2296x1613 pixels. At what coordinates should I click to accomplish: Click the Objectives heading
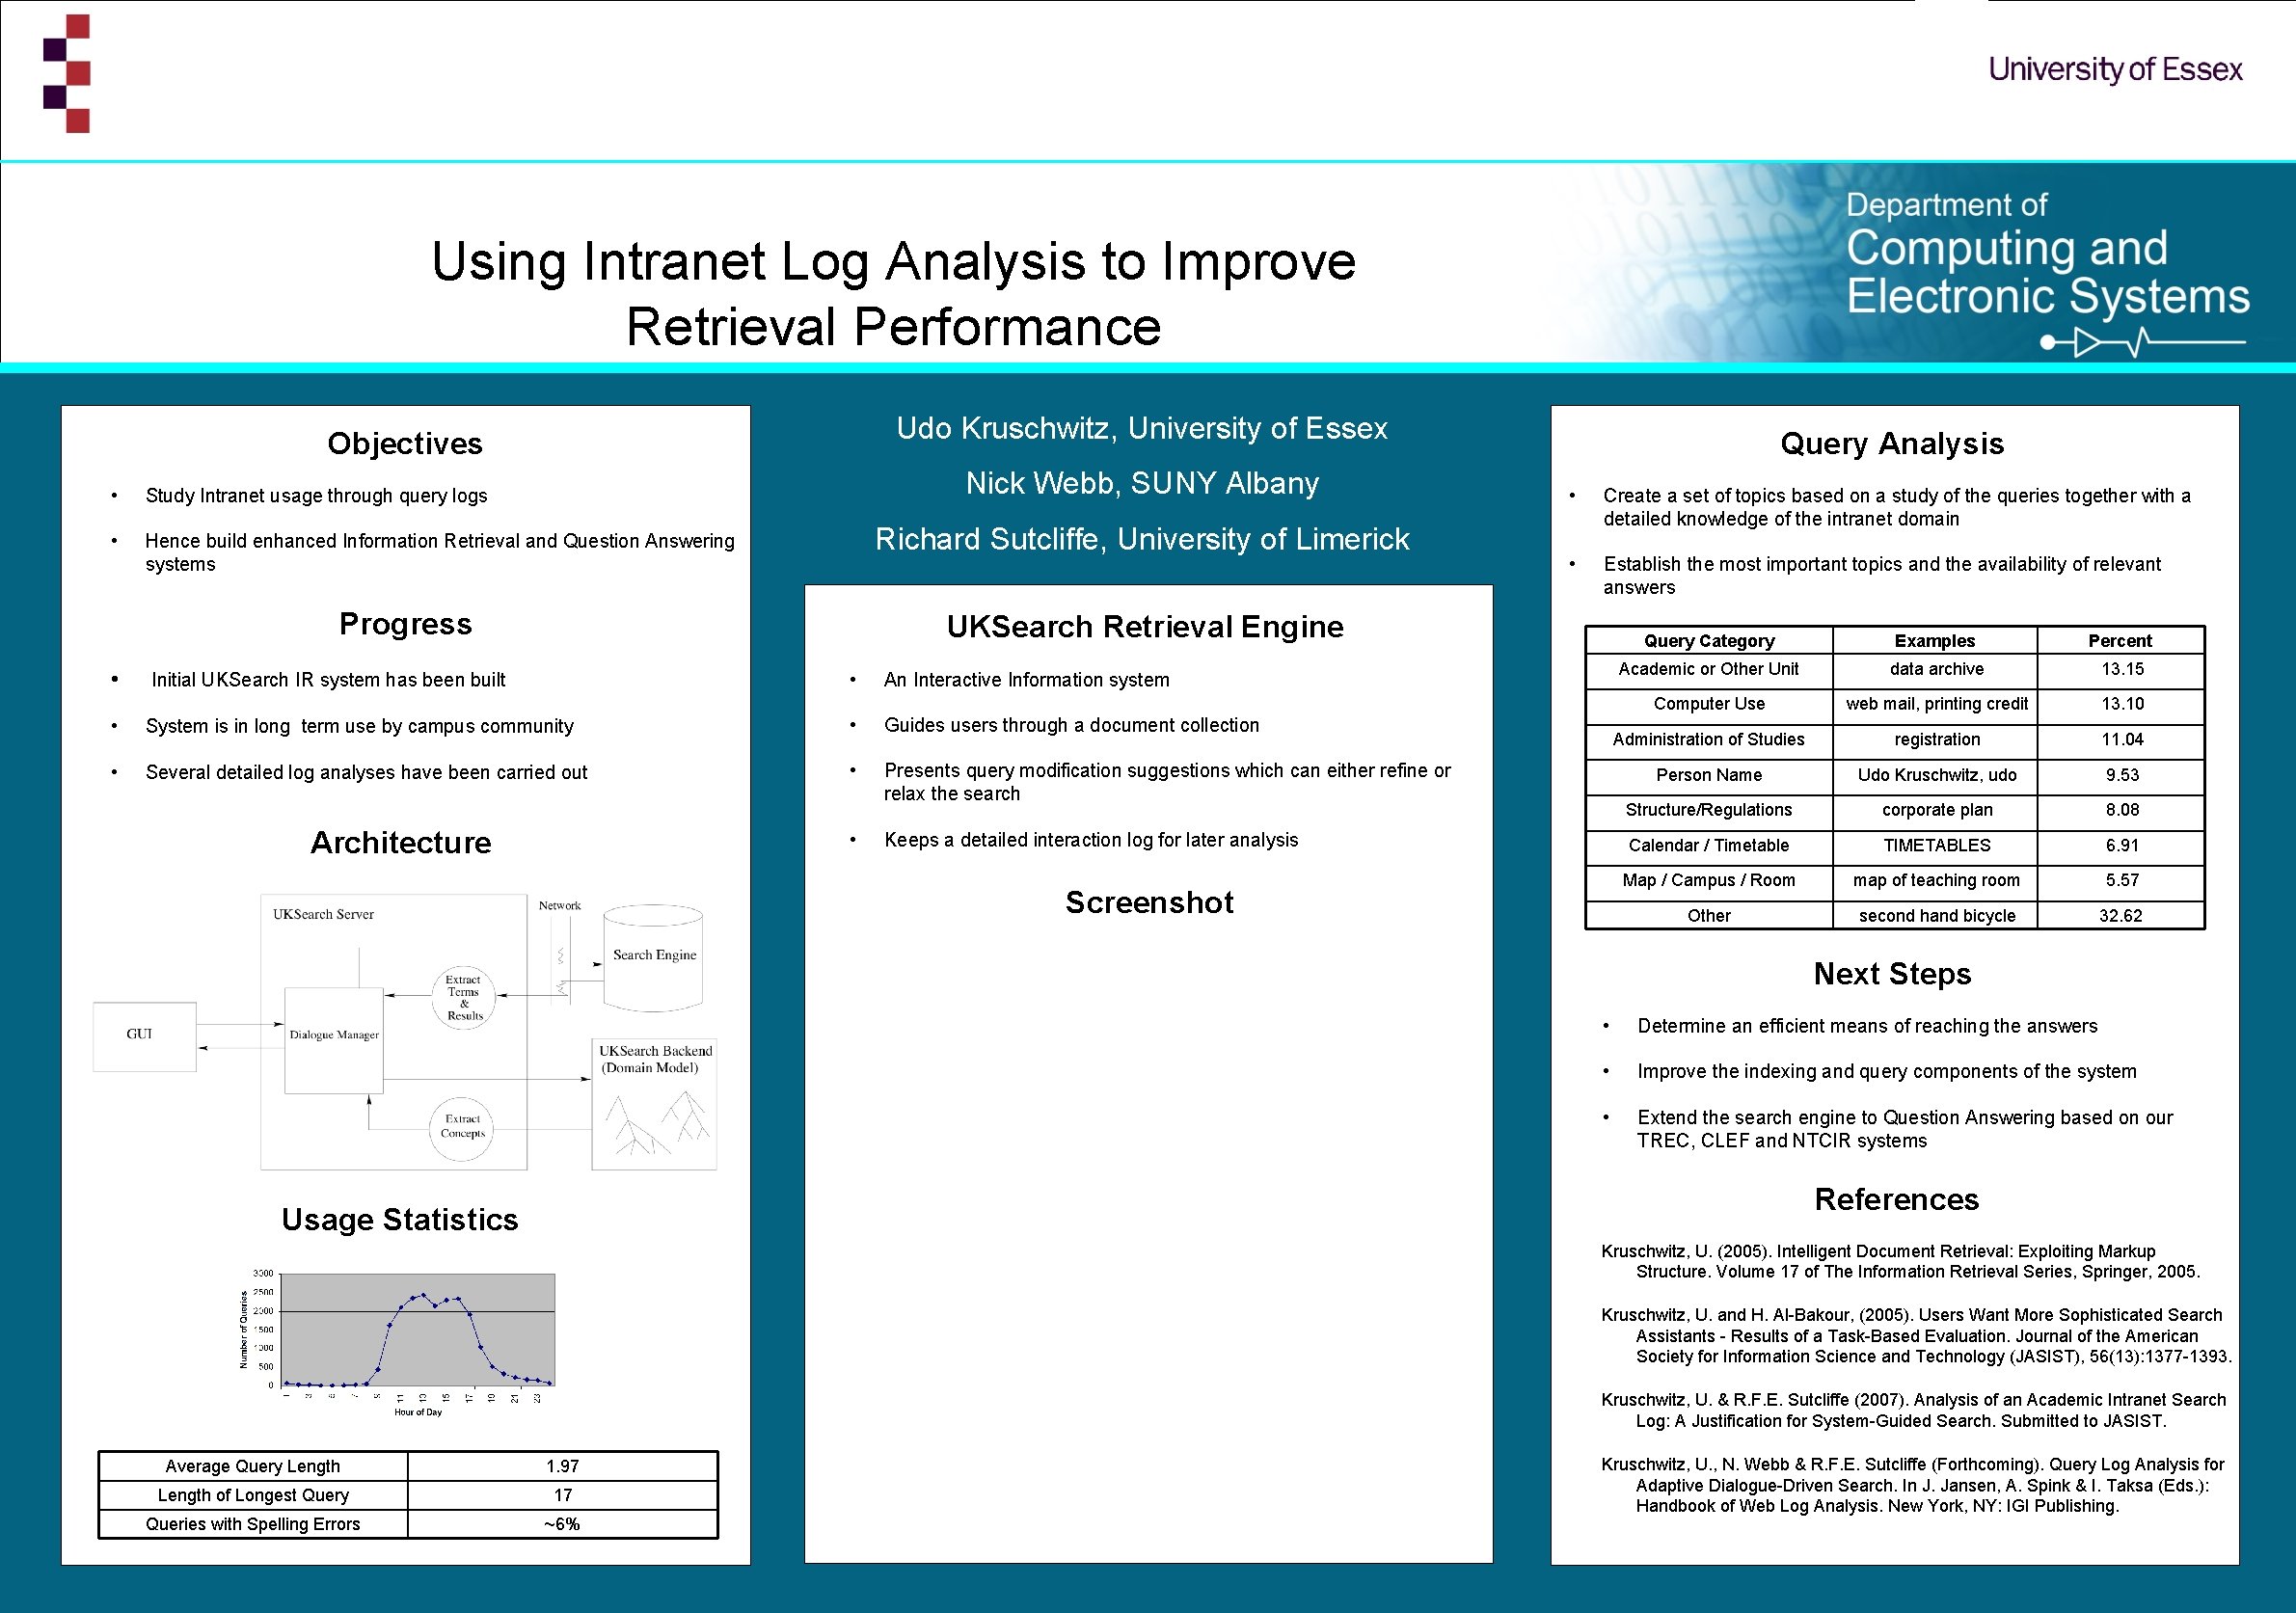pos(405,443)
